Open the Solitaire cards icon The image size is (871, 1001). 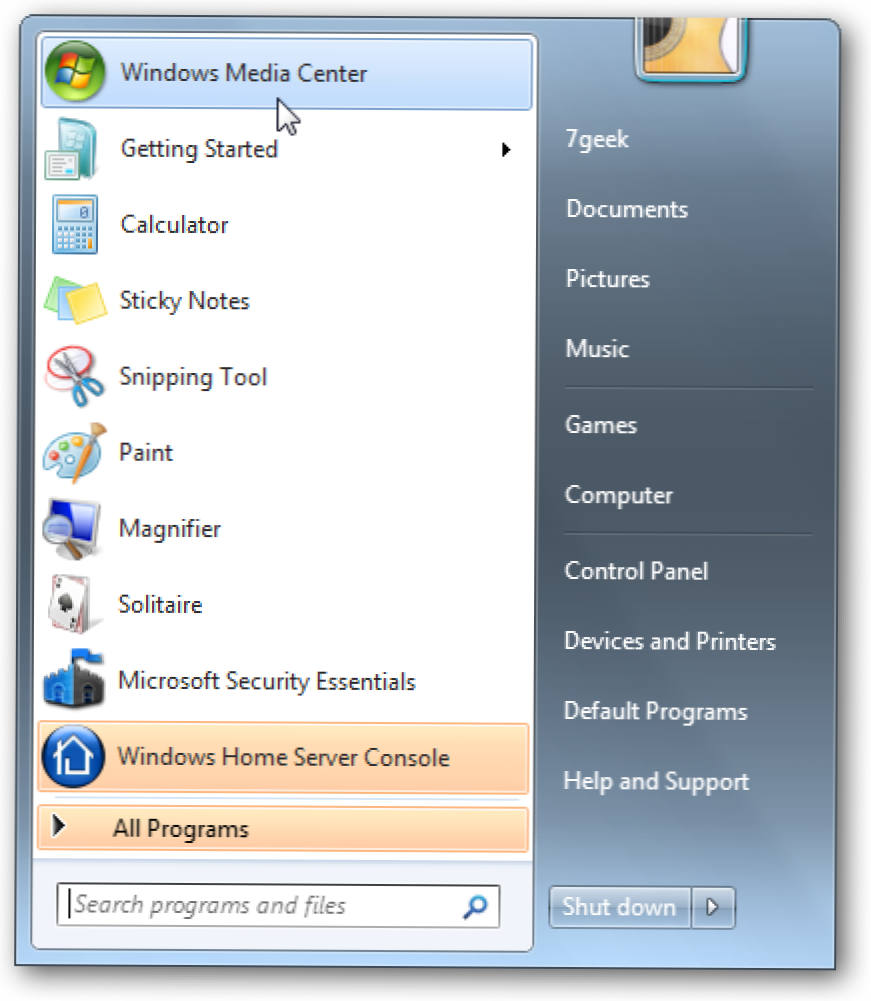point(70,604)
